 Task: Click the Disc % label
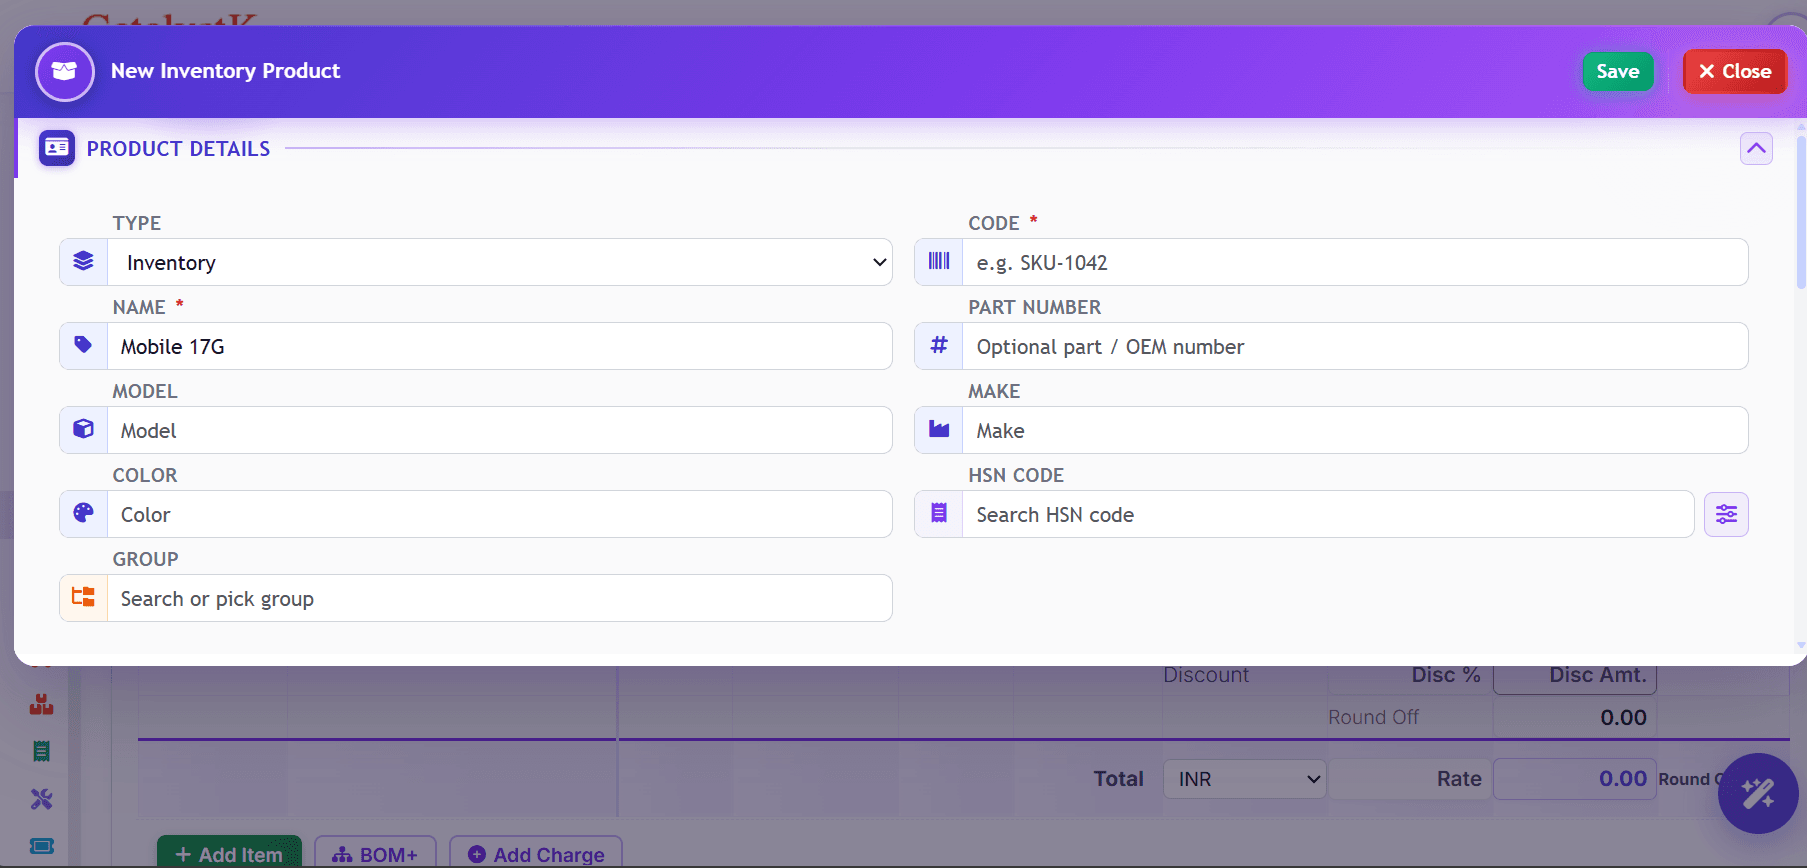click(x=1446, y=675)
